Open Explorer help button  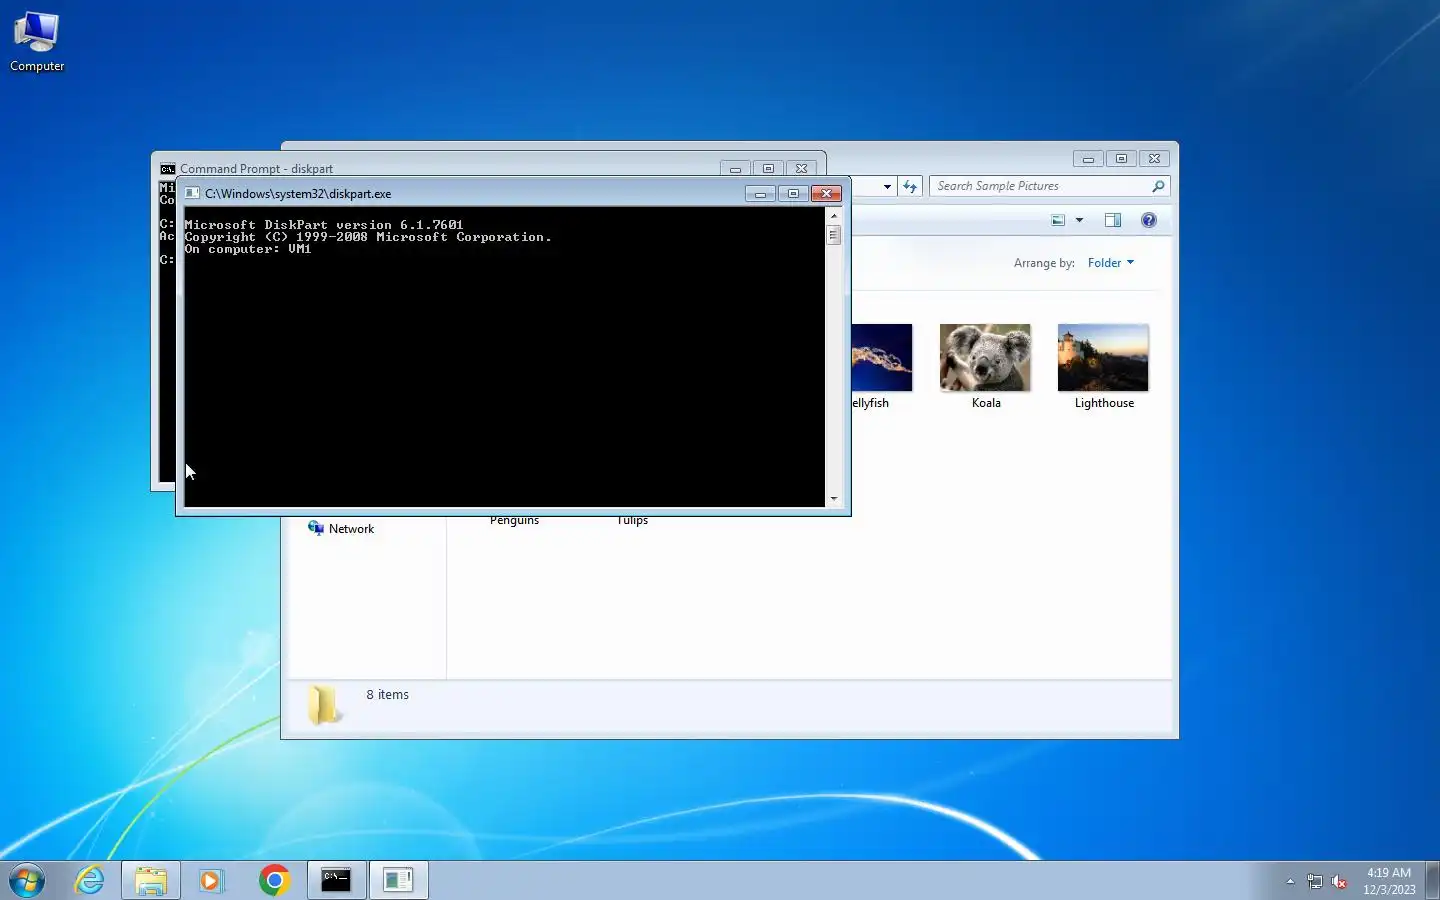[x=1149, y=220]
